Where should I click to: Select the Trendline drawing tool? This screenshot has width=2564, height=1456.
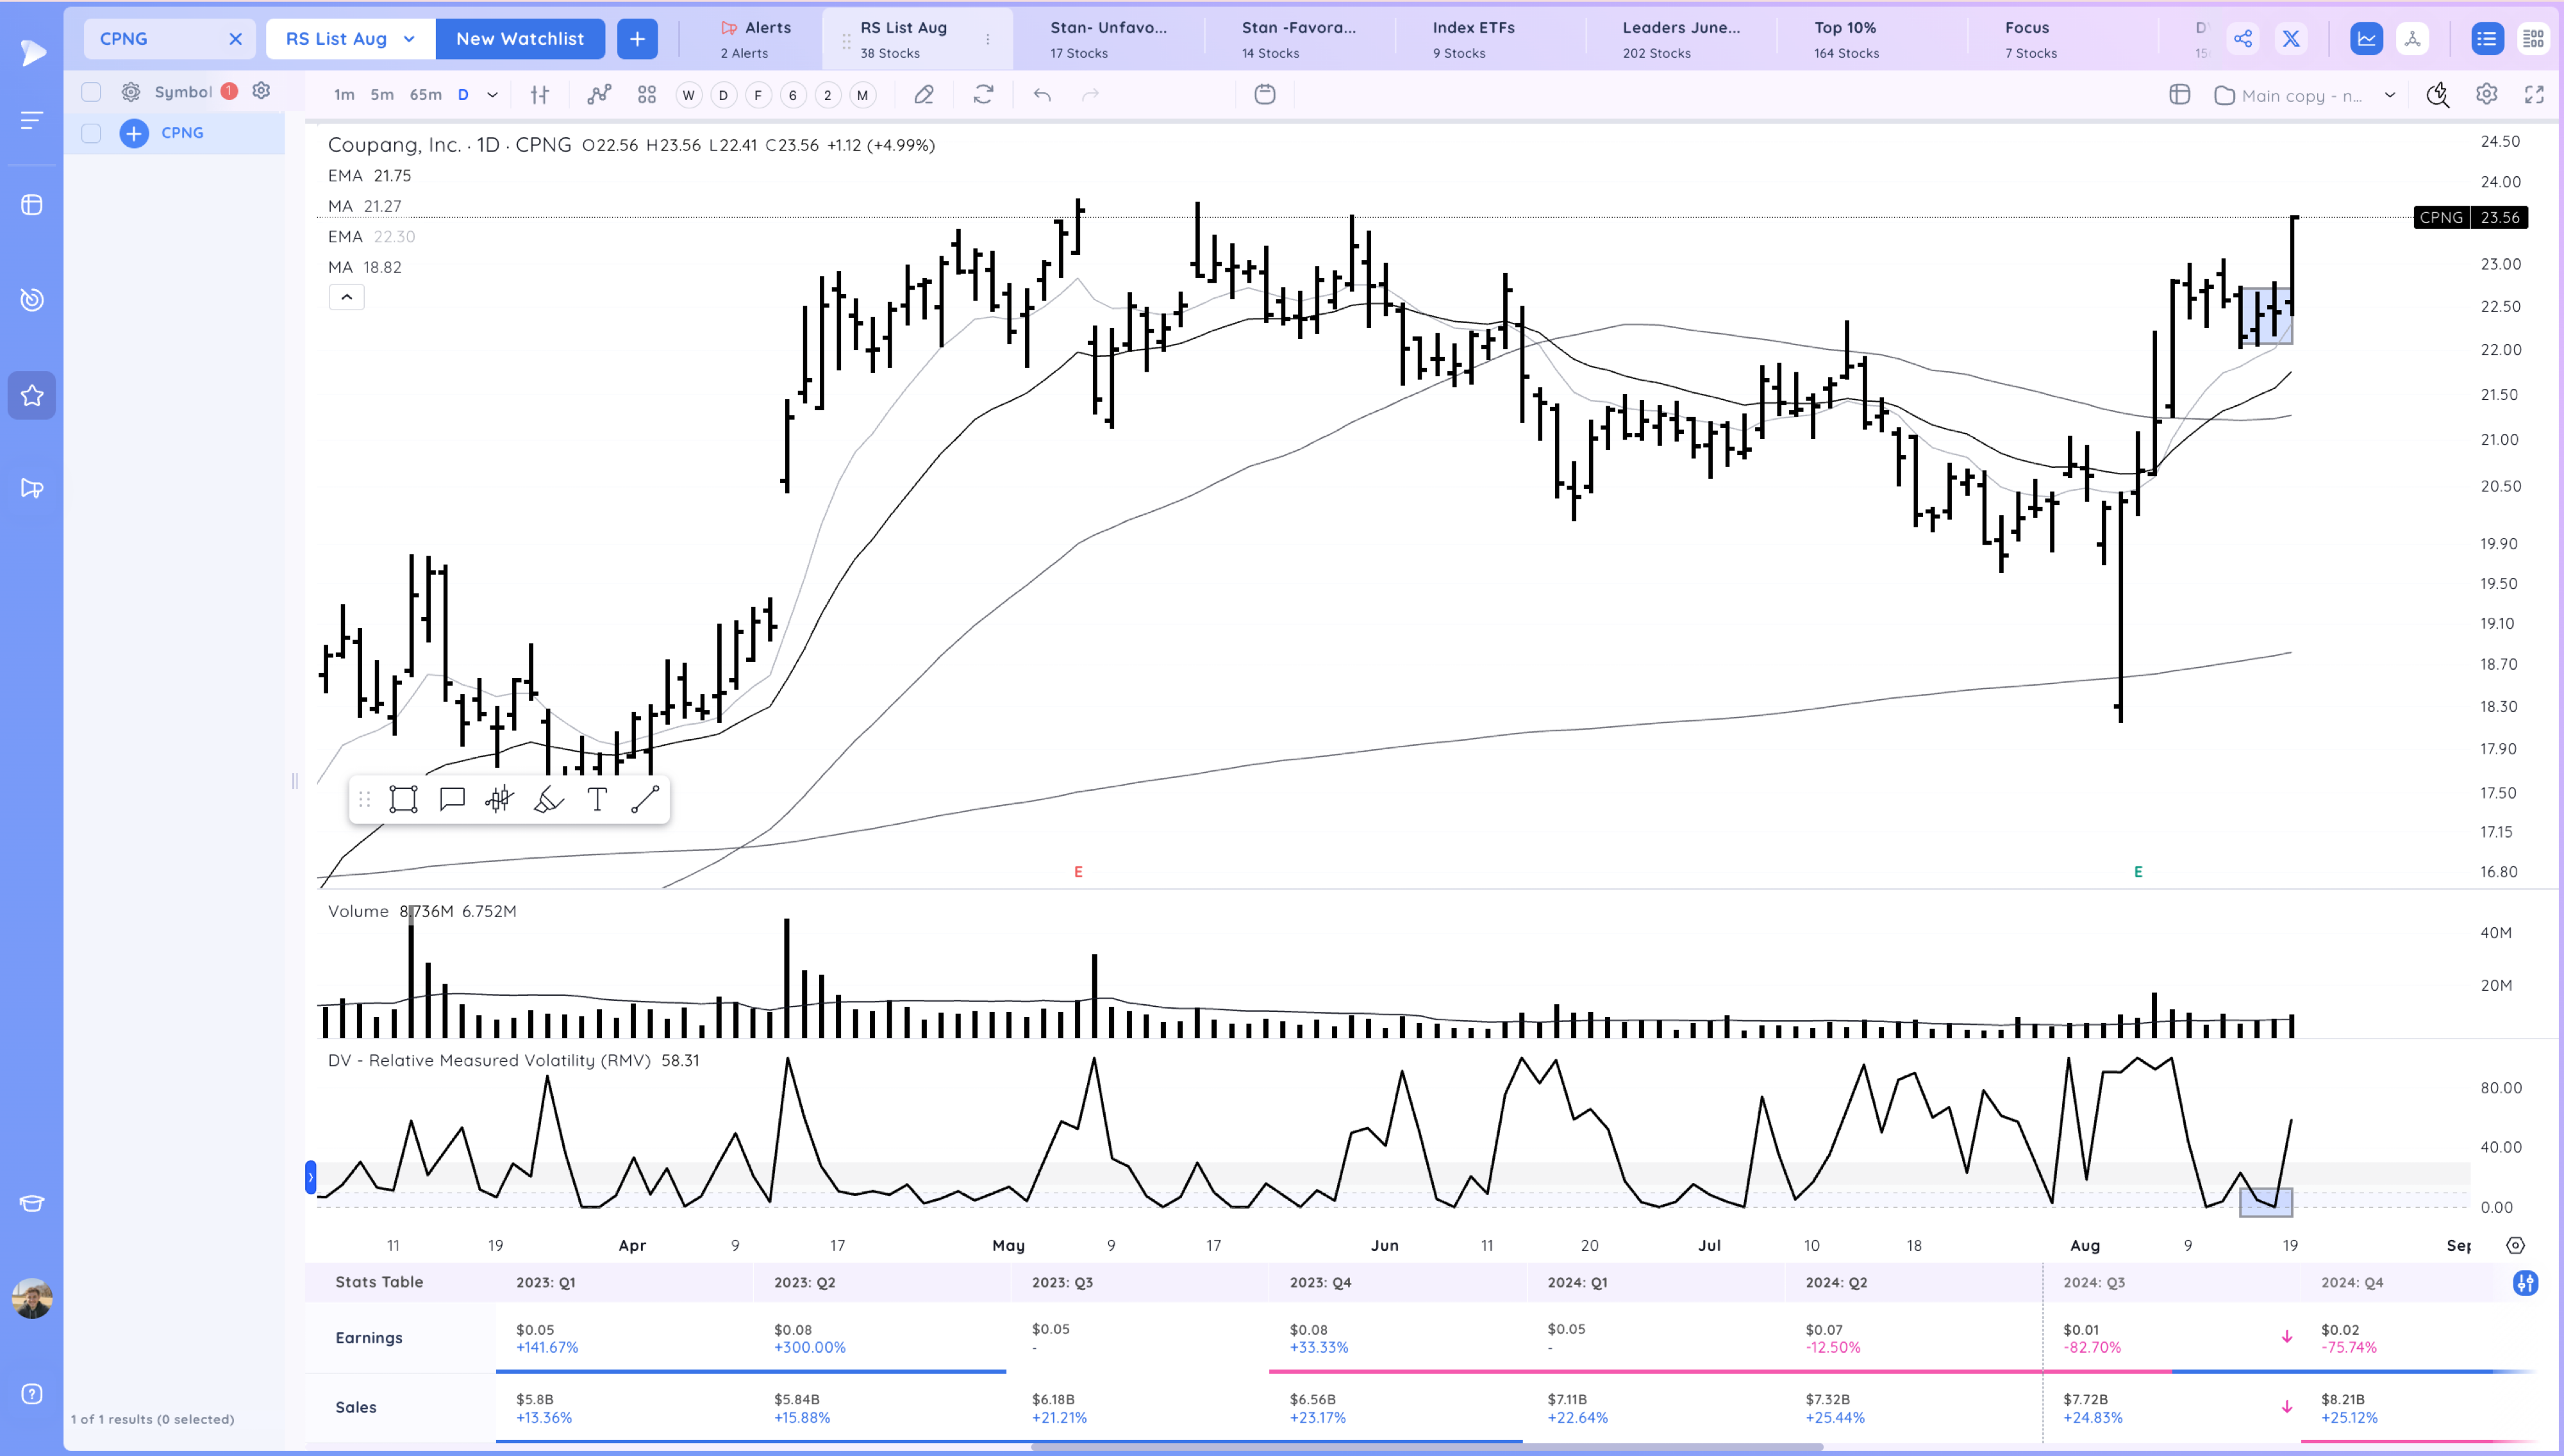pos(646,799)
